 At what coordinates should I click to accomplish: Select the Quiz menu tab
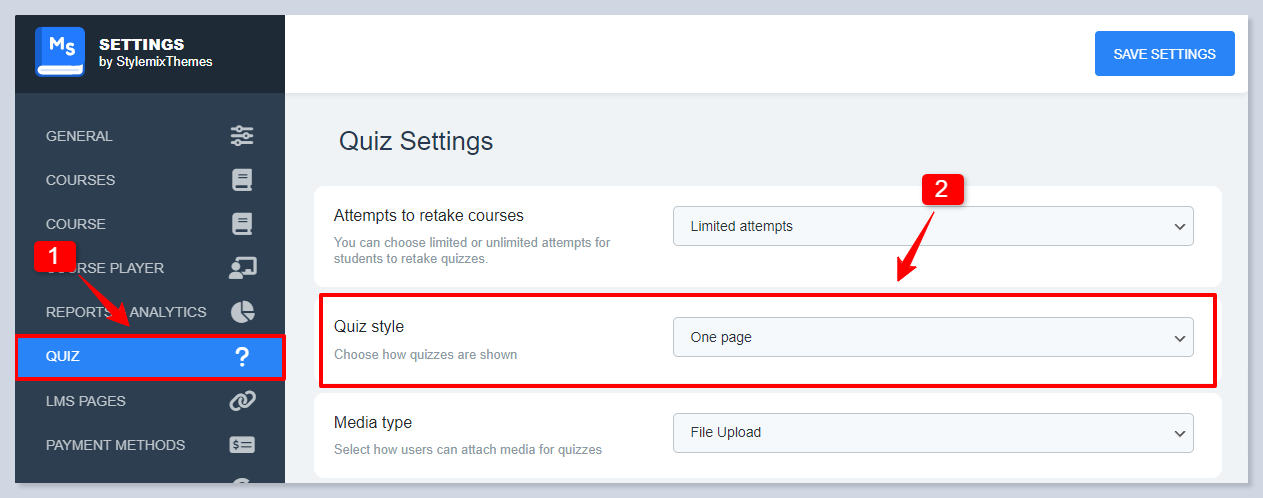63,357
